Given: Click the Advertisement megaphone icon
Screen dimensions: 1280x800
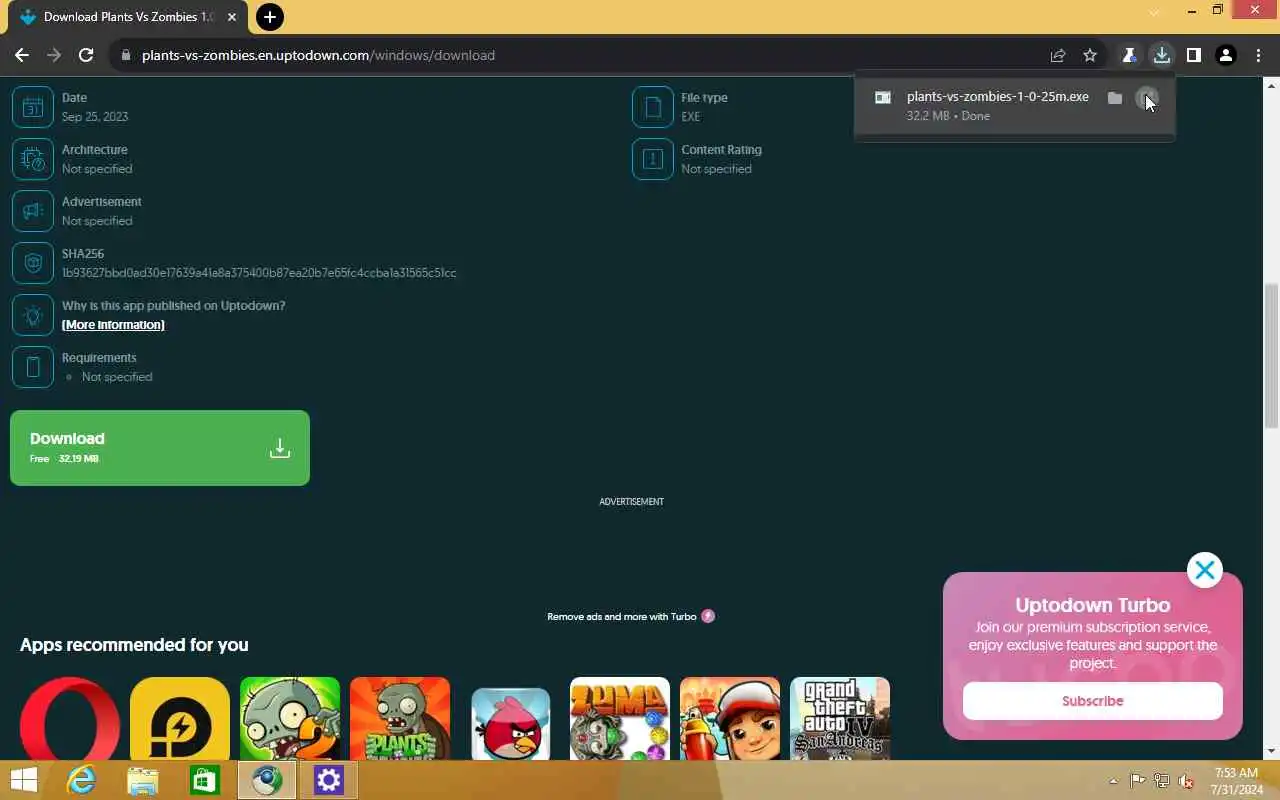Looking at the screenshot, I should click(32, 211).
